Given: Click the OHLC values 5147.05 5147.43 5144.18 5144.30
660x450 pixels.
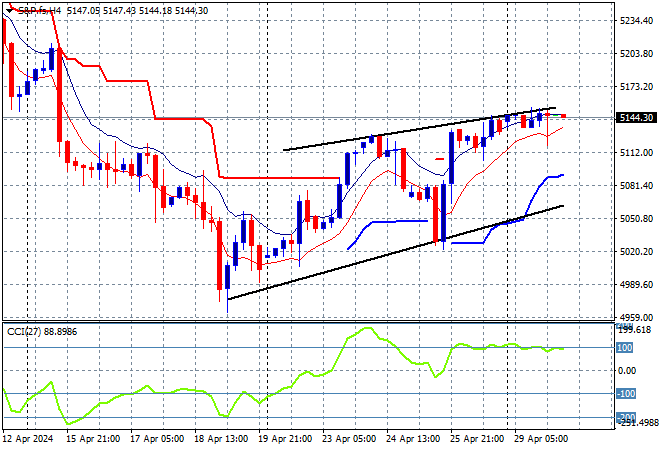Looking at the screenshot, I should [x=137, y=11].
